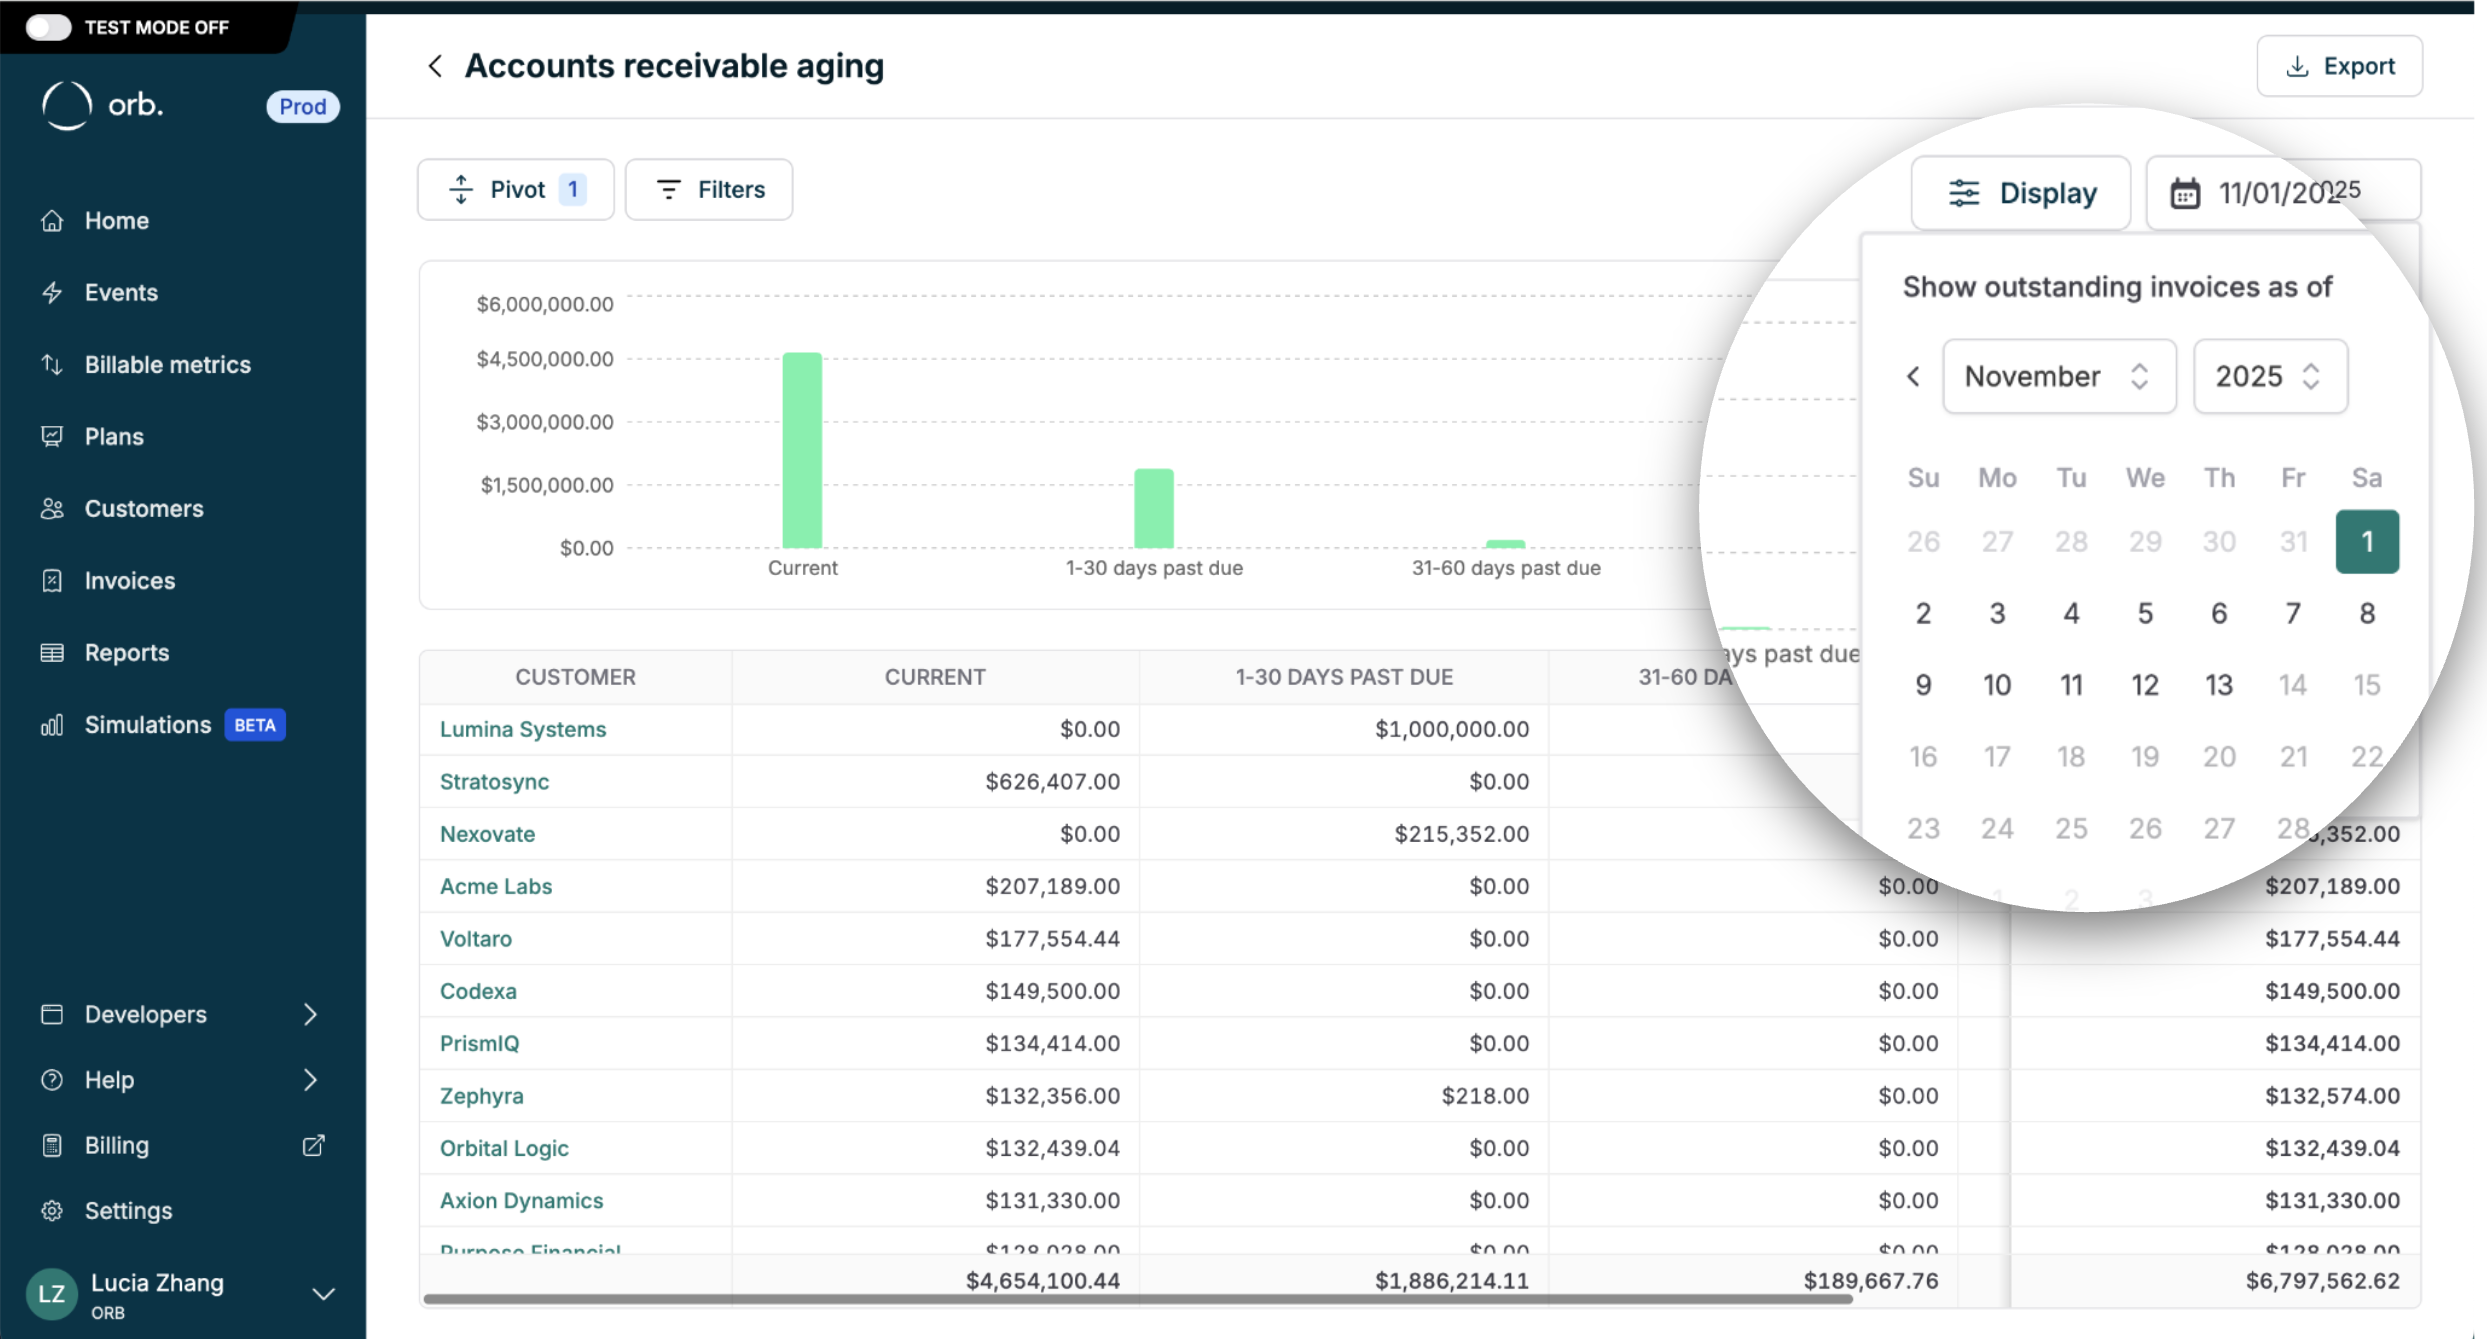
Task: Open the Invoices menu item
Action: click(130, 581)
